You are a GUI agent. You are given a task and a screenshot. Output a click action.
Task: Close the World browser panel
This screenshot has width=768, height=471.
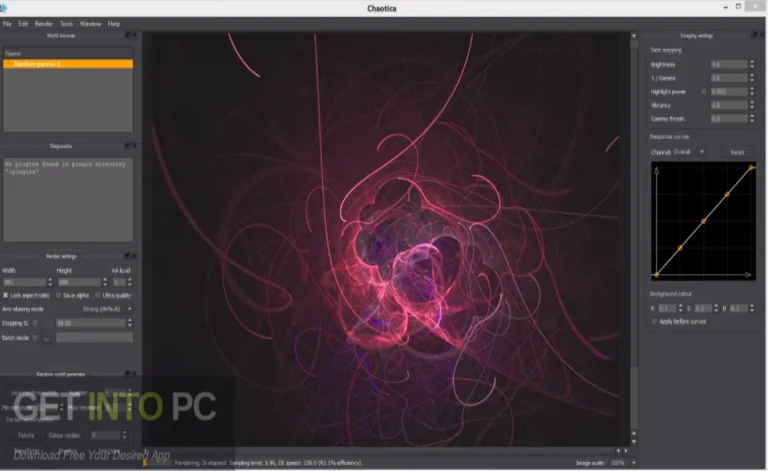(x=134, y=35)
